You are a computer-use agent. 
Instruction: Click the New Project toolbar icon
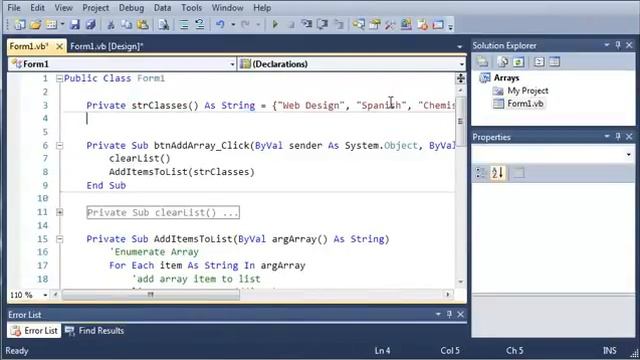point(19,24)
